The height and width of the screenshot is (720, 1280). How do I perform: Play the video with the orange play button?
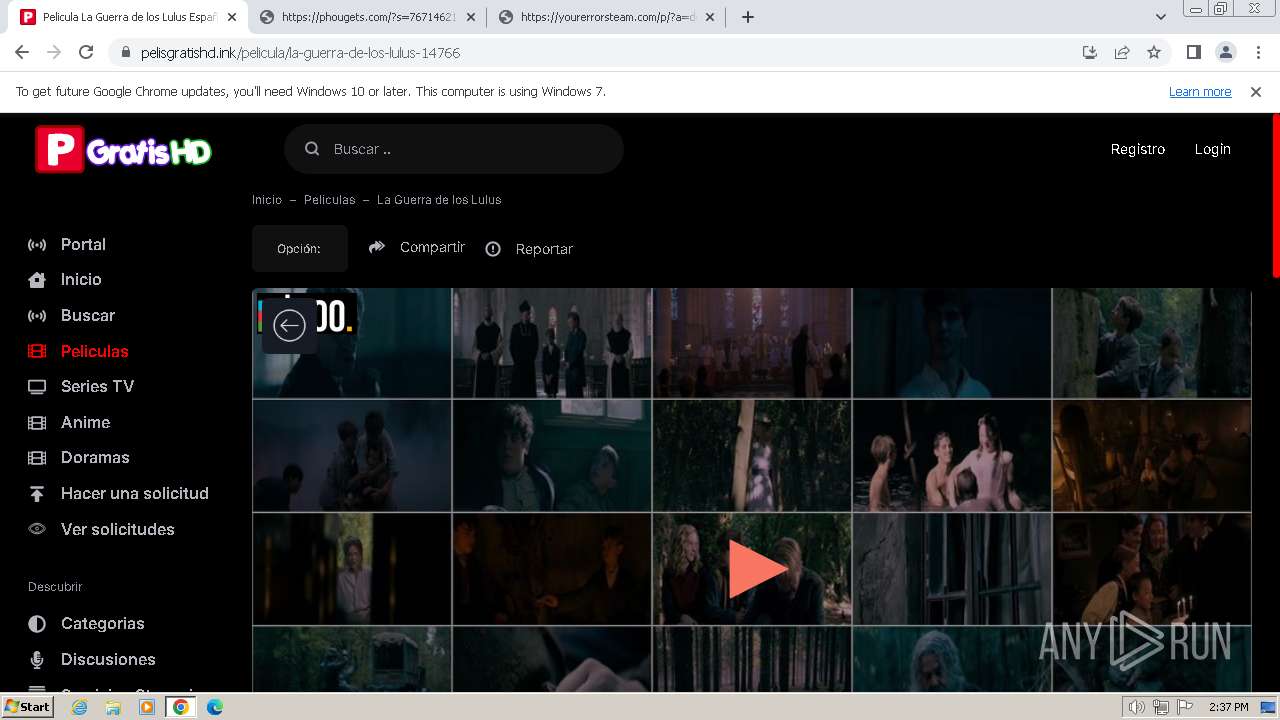click(x=757, y=569)
